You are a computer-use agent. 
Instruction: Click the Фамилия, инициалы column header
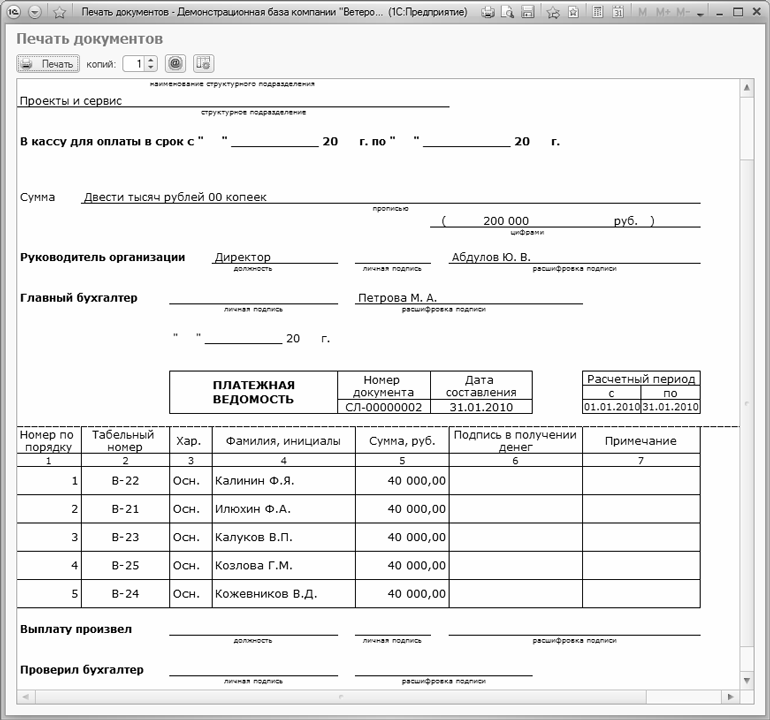pos(283,441)
